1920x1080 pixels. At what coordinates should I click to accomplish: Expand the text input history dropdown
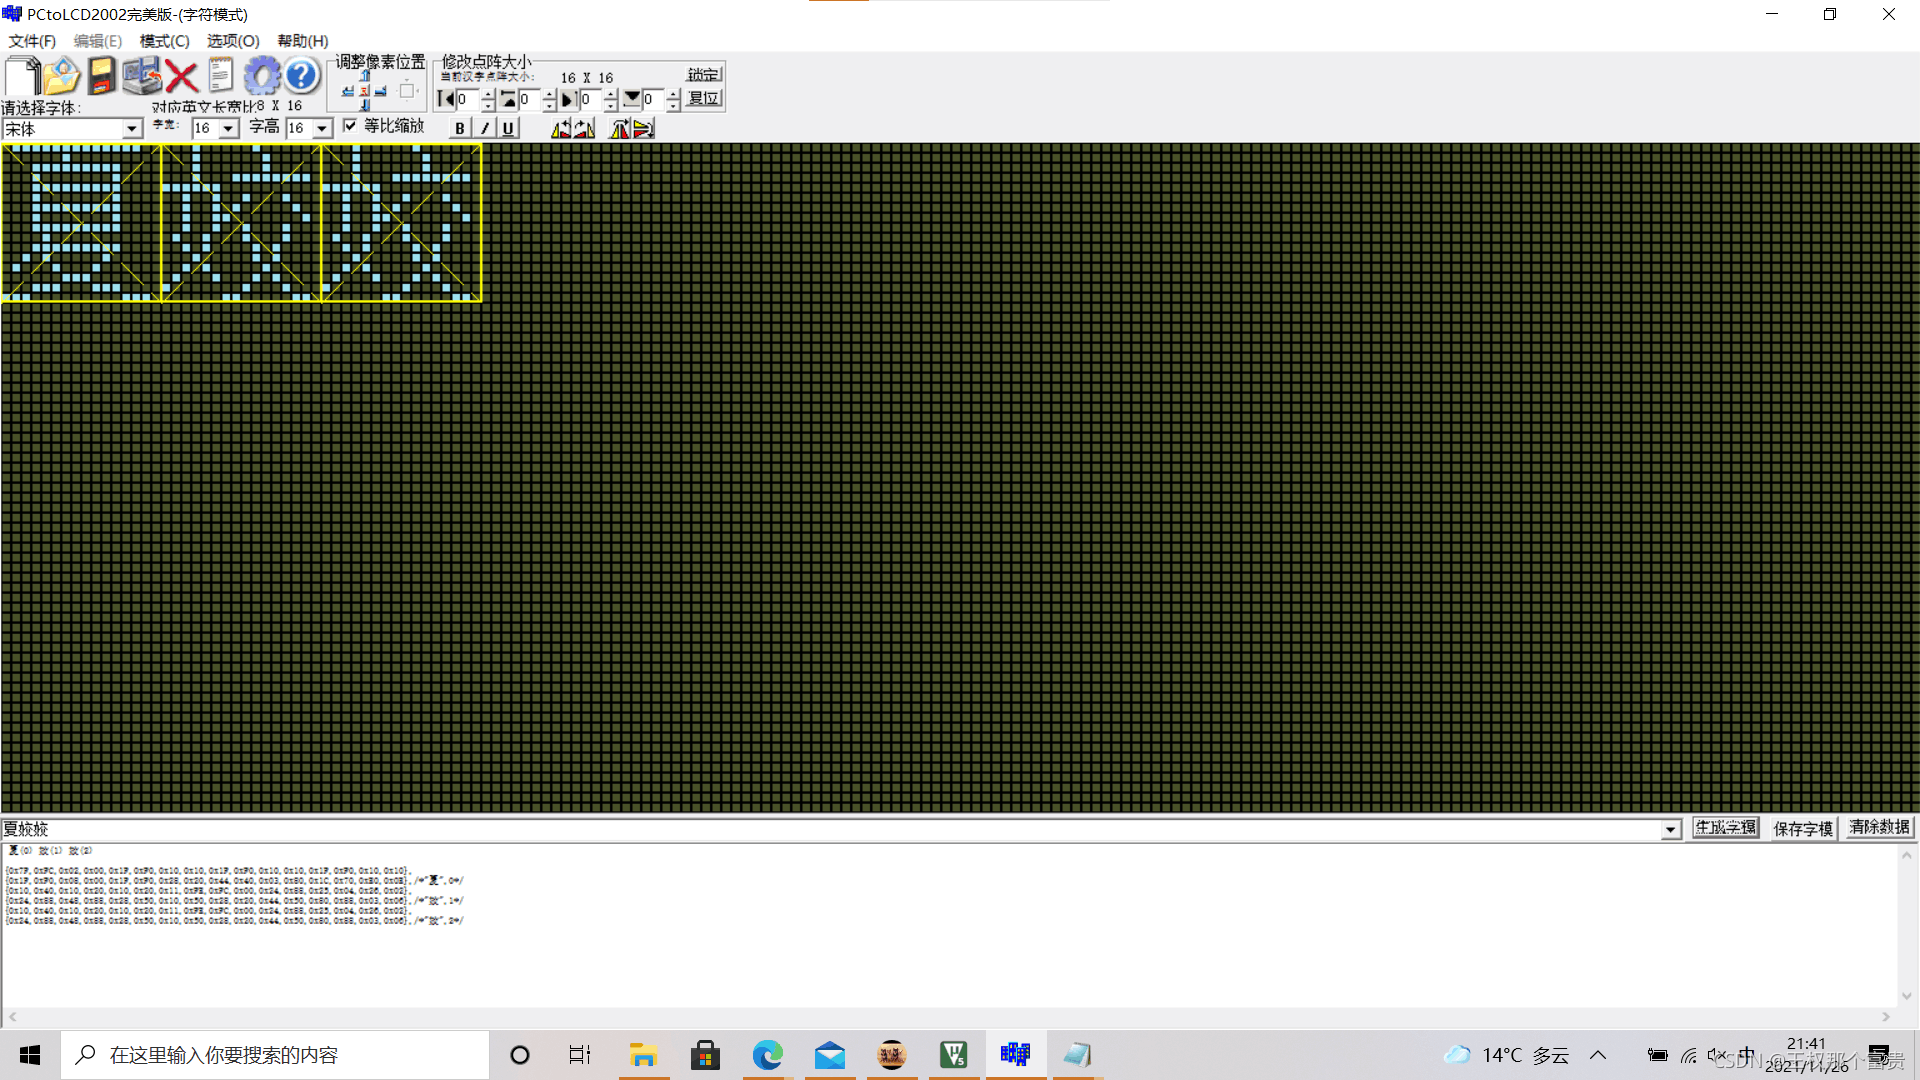tap(1670, 829)
